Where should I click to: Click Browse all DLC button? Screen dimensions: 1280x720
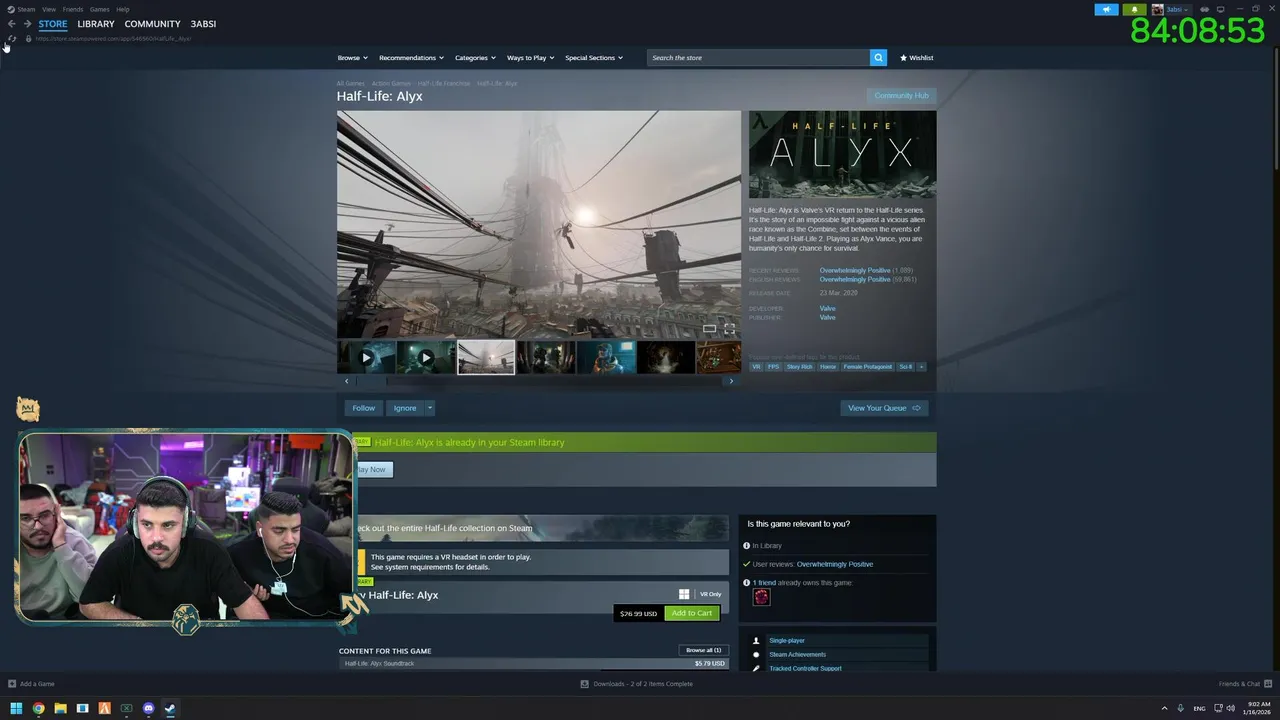pos(703,650)
